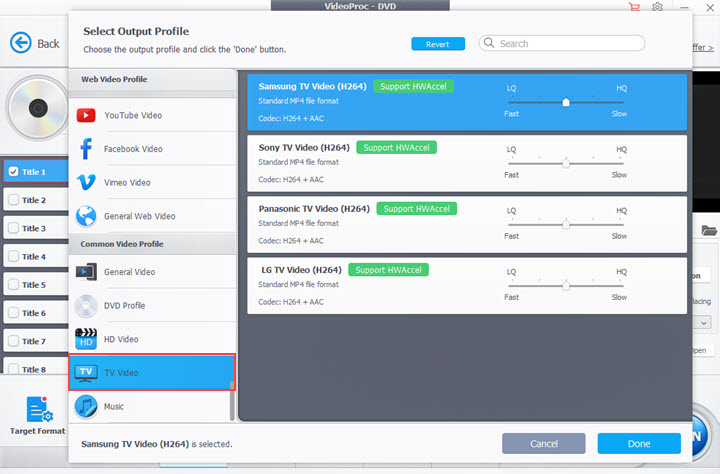The height and width of the screenshot is (474, 720).
Task: Select the General Web Video globe icon
Action: click(x=86, y=216)
